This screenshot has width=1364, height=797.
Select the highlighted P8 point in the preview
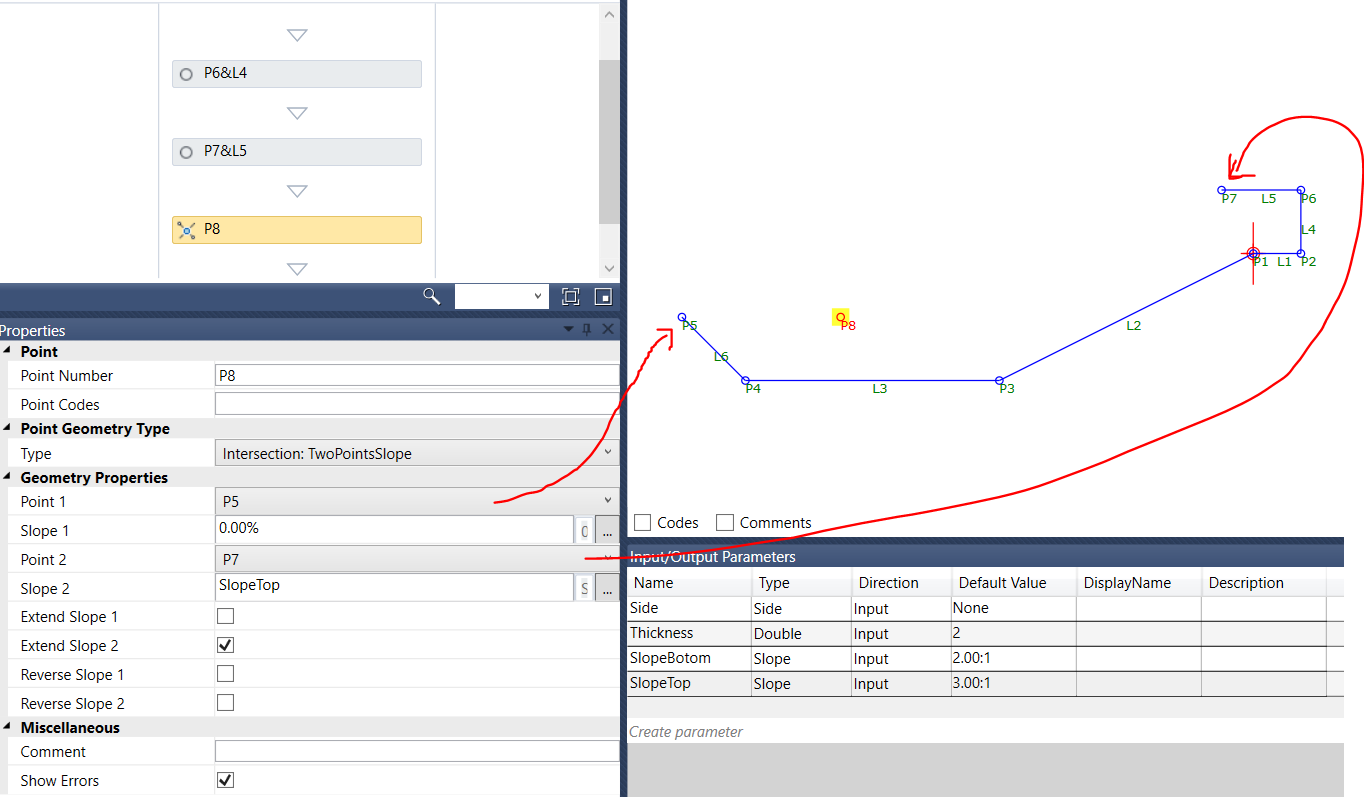tap(839, 317)
